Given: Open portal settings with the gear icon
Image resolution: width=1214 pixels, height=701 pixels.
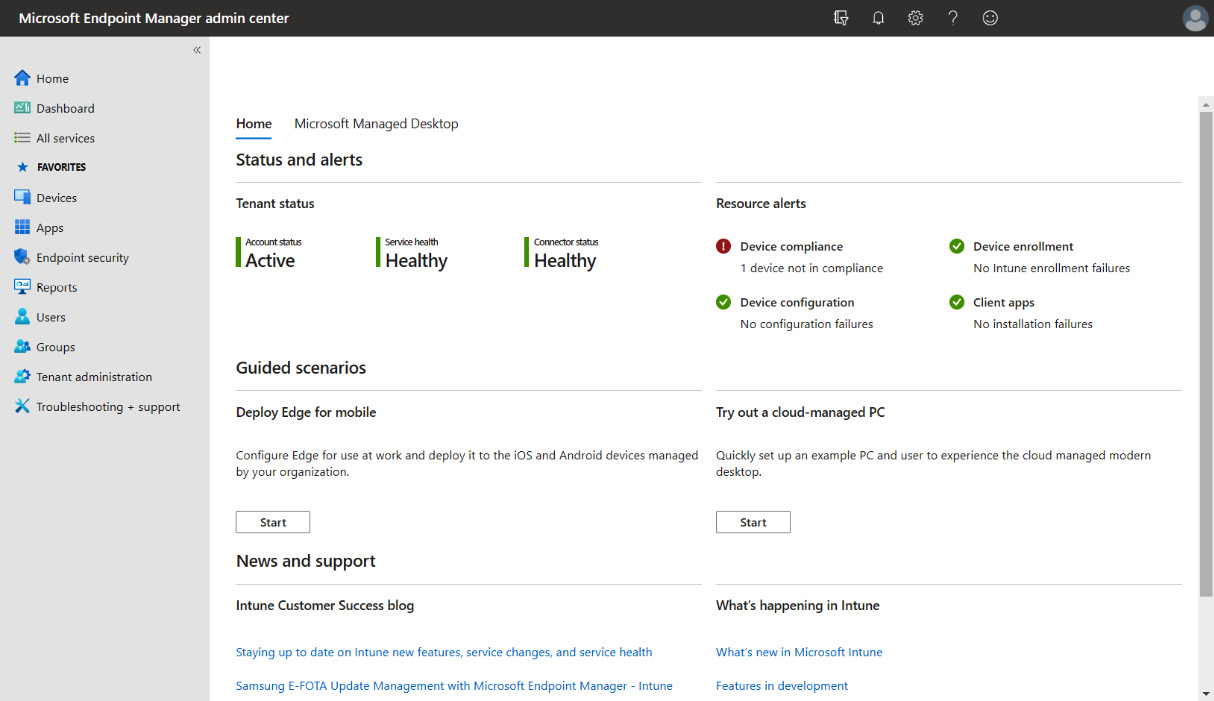Looking at the screenshot, I should [915, 18].
